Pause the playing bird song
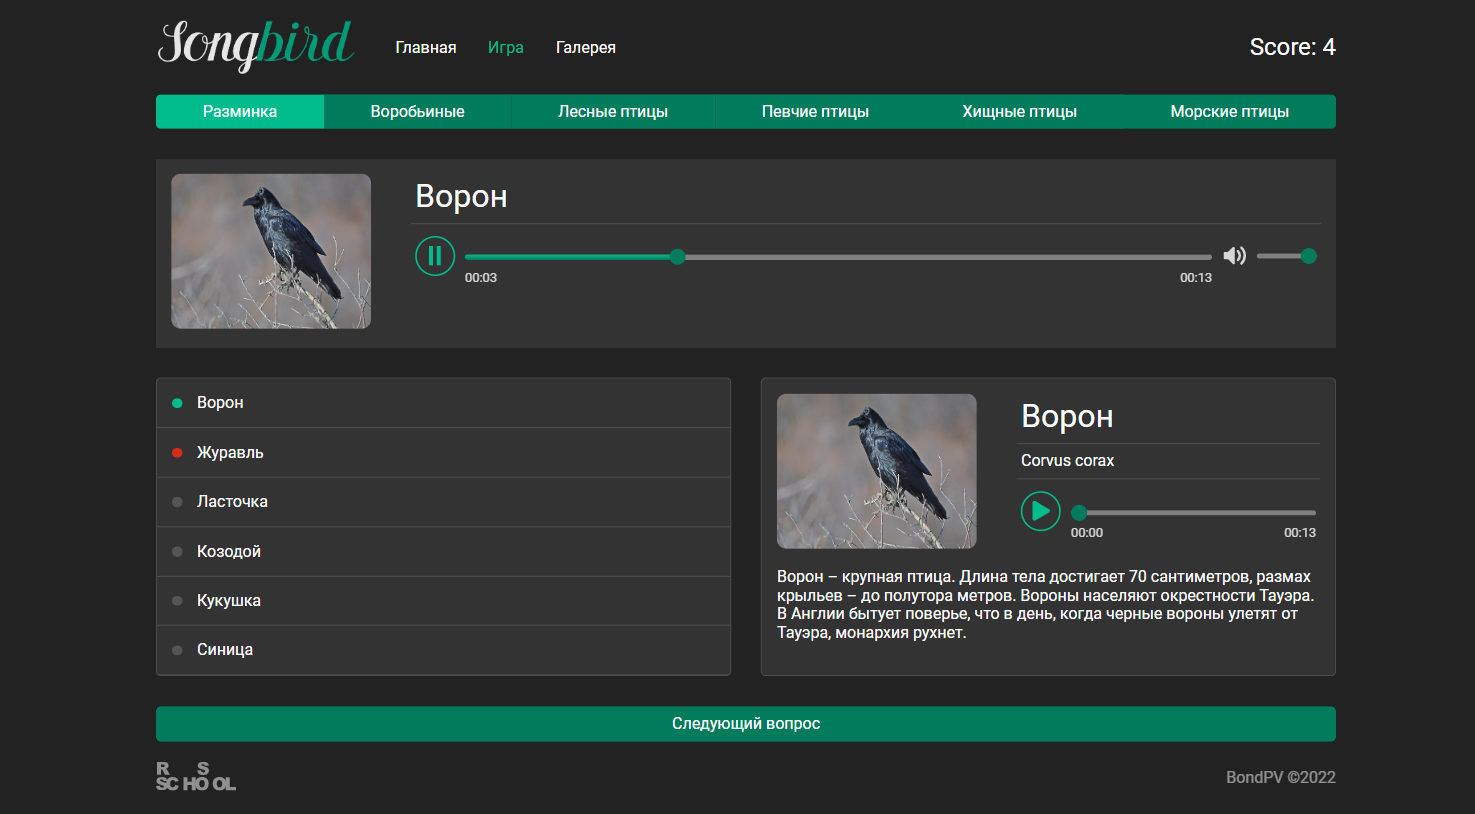The width and height of the screenshot is (1475, 814). click(435, 256)
